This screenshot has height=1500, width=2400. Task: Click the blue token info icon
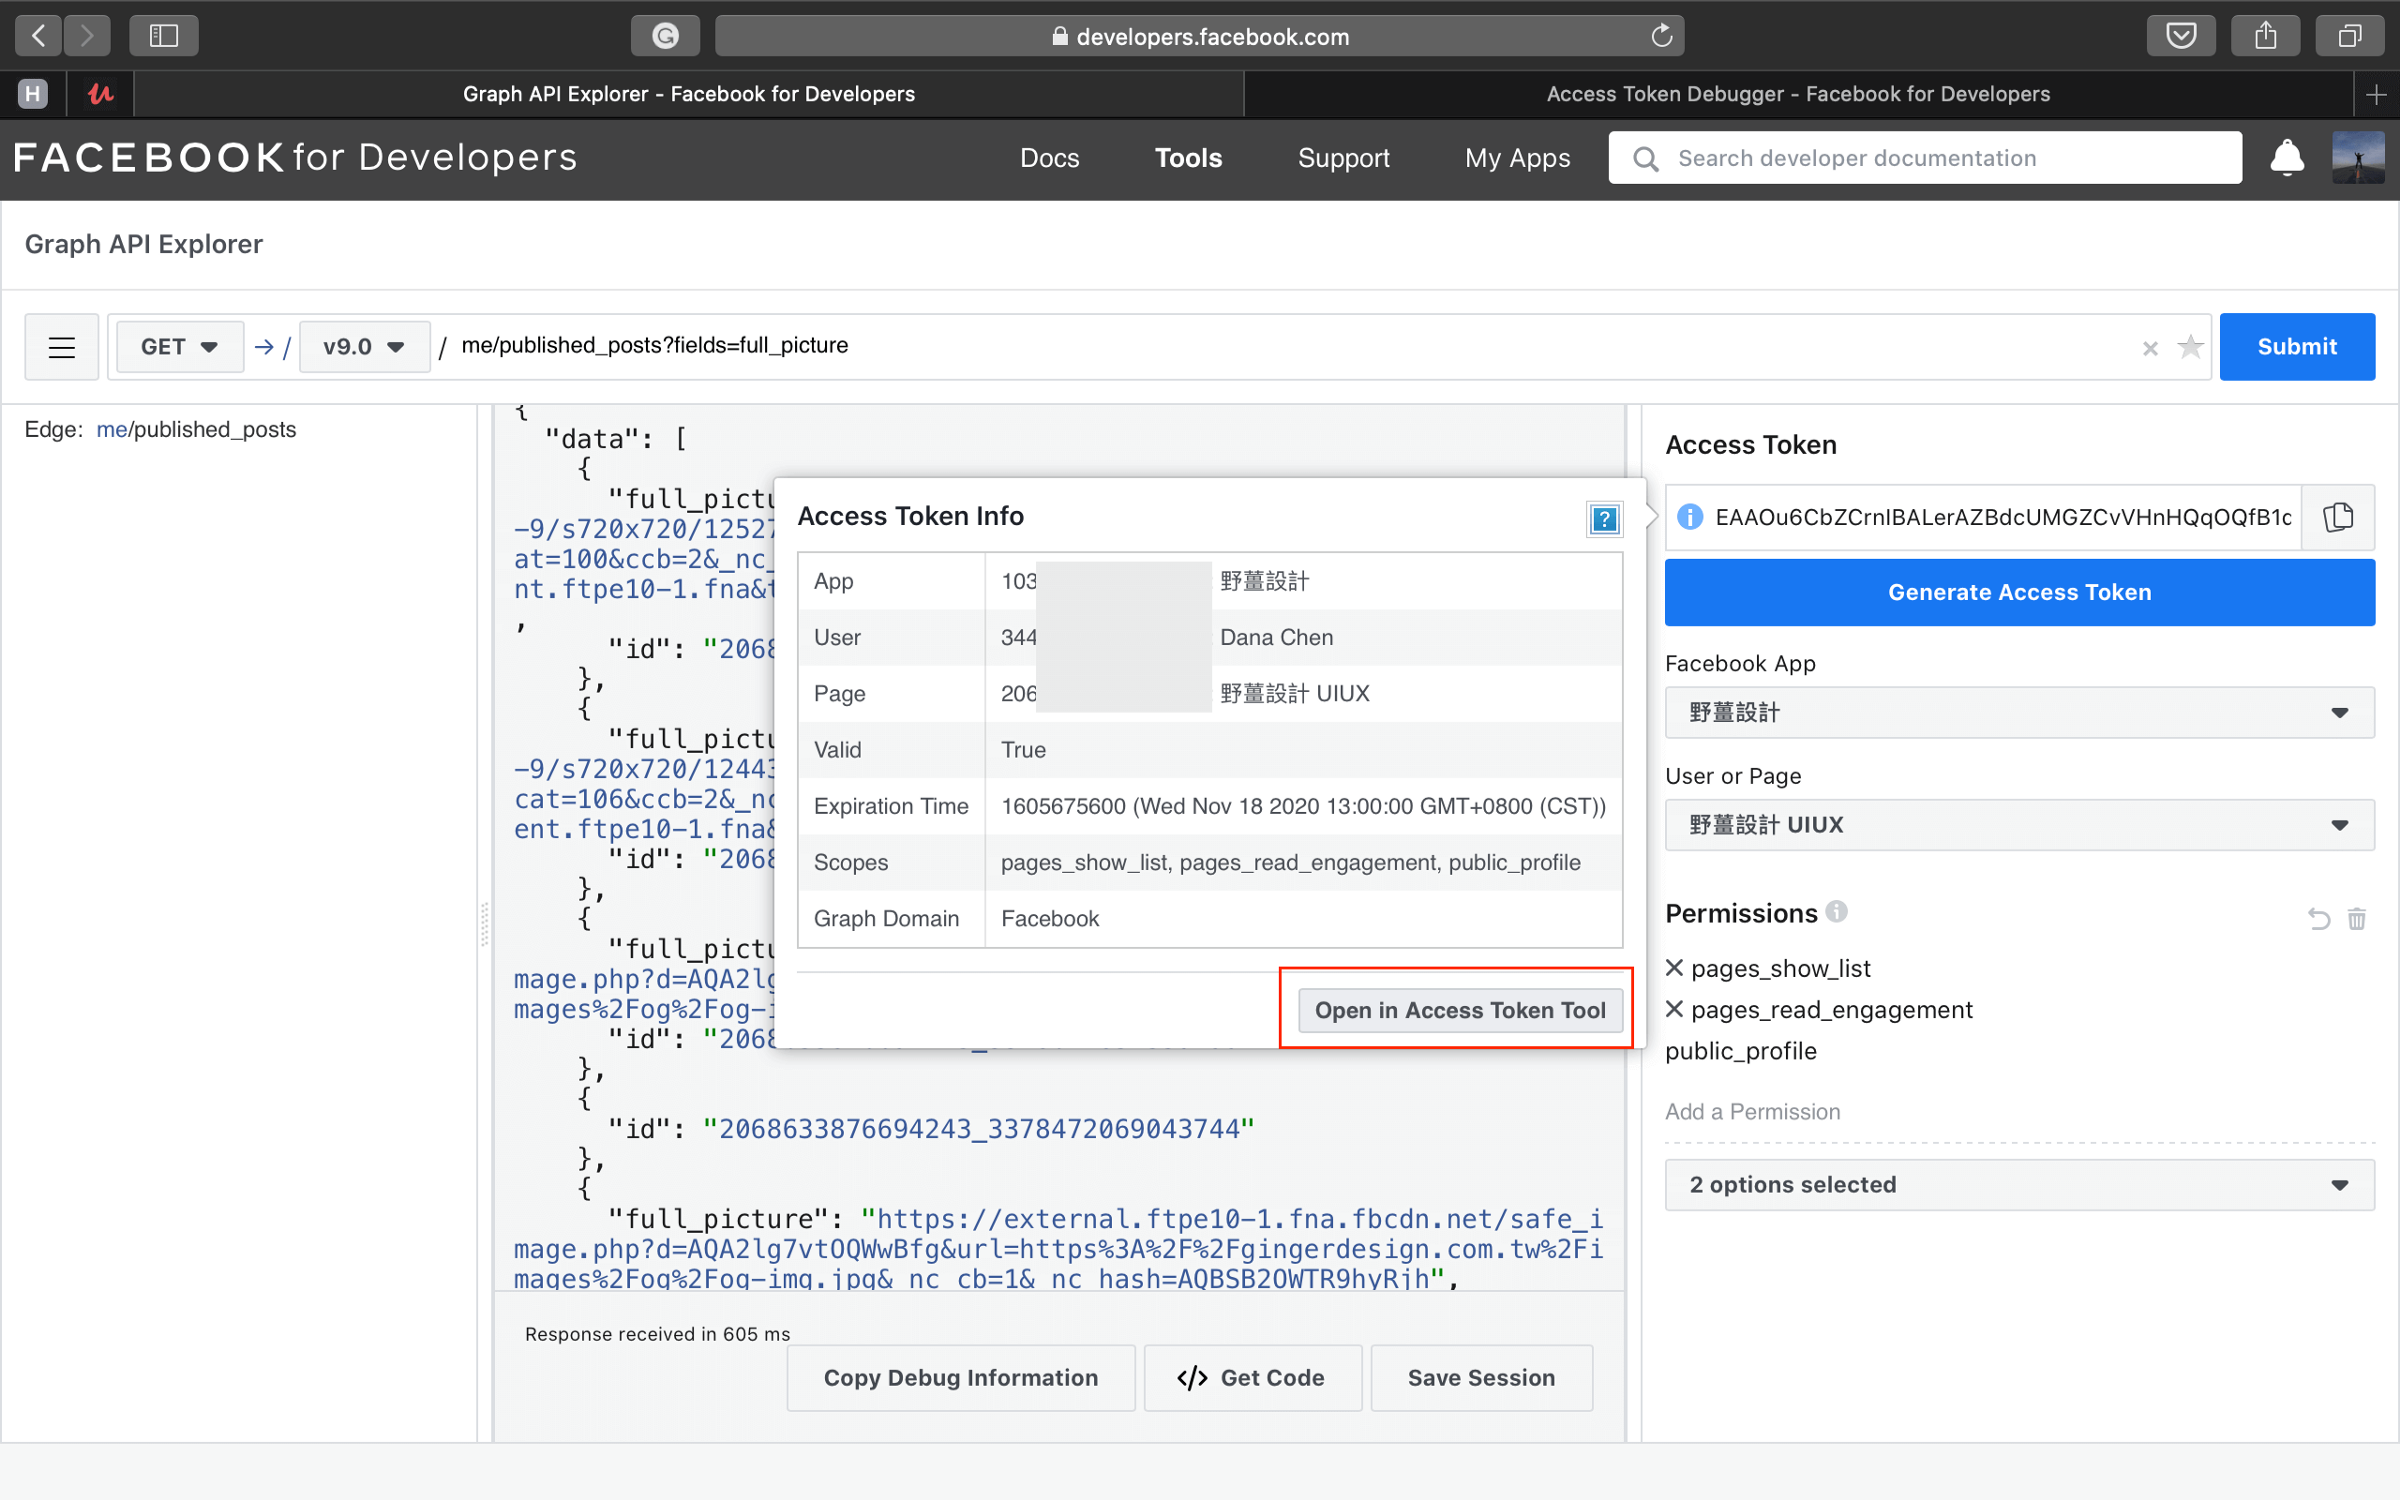(x=1690, y=517)
